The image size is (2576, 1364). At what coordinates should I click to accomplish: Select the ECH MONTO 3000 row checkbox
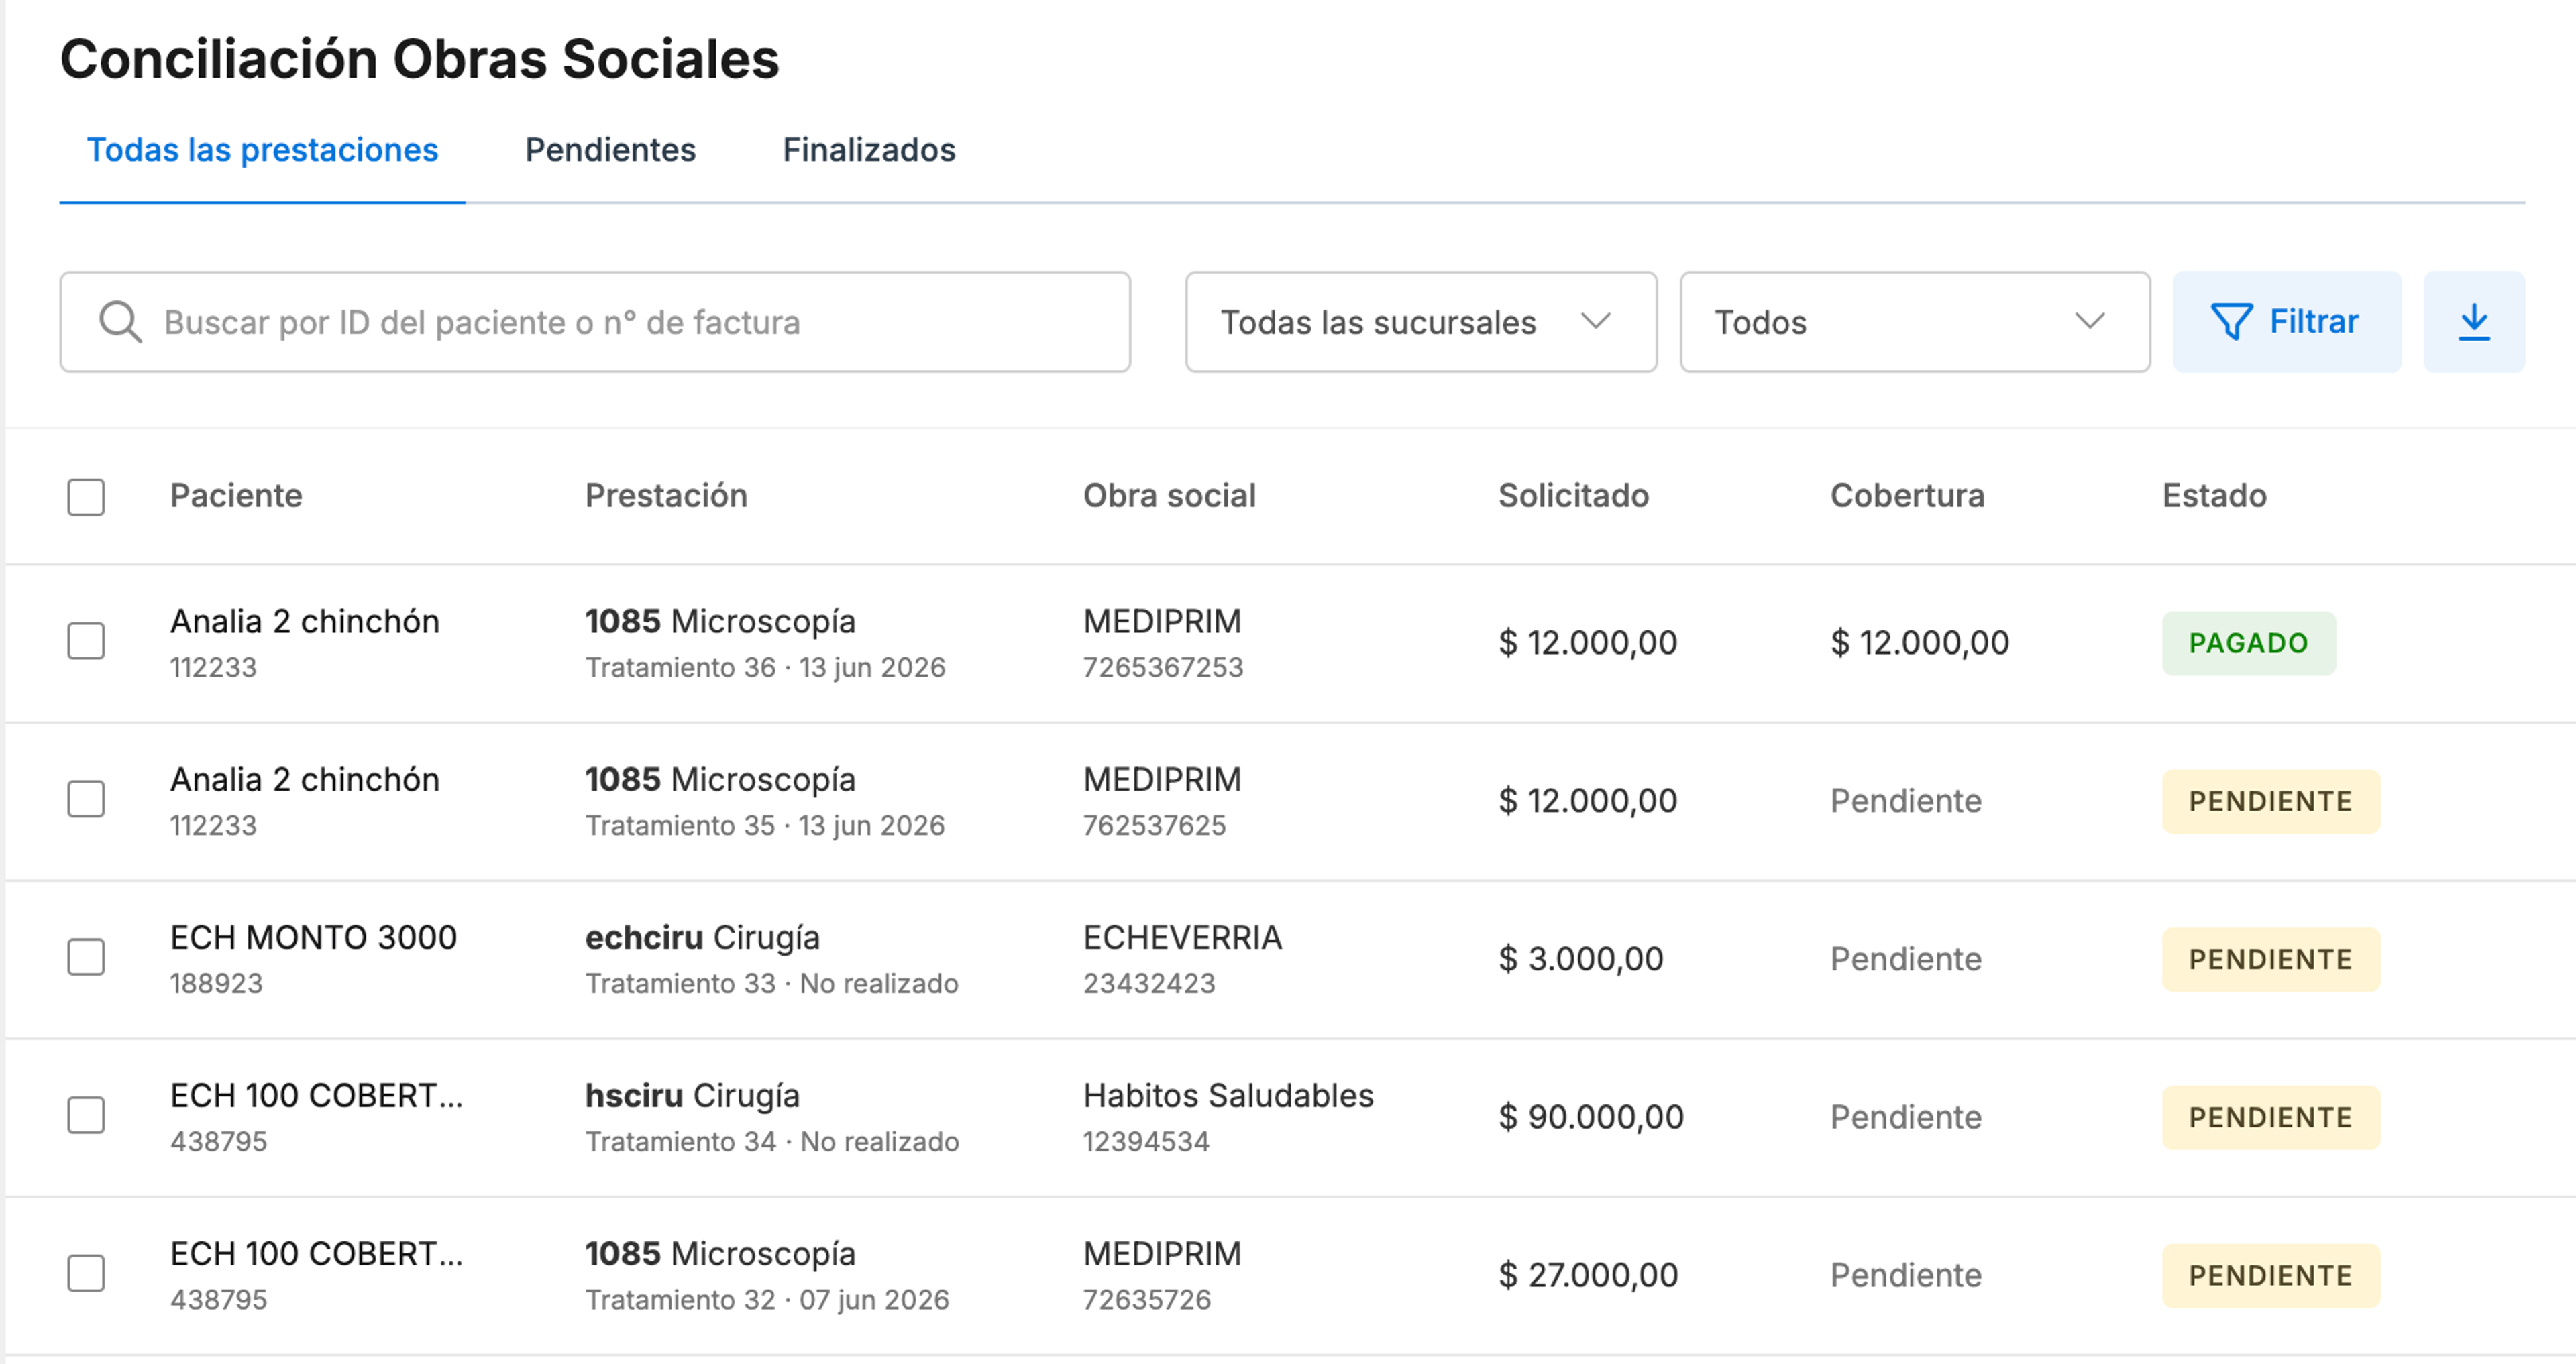pos(86,957)
